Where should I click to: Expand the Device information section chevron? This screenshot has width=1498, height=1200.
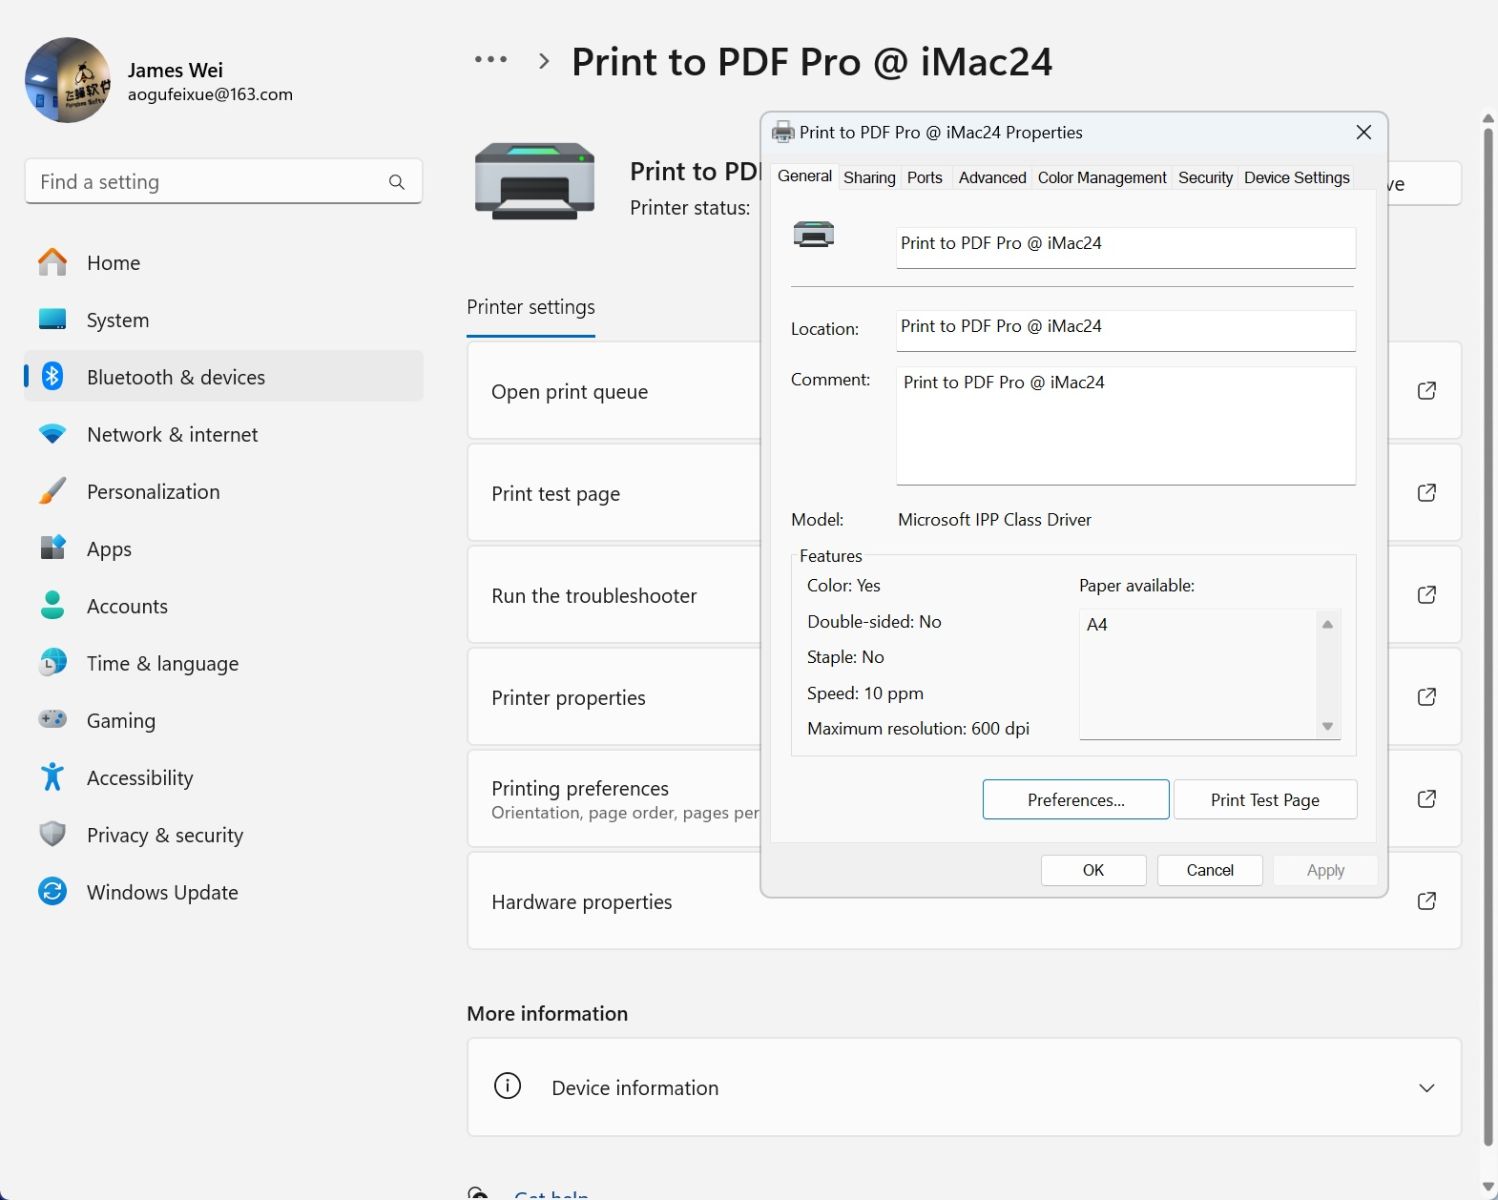pyautogui.click(x=1427, y=1087)
